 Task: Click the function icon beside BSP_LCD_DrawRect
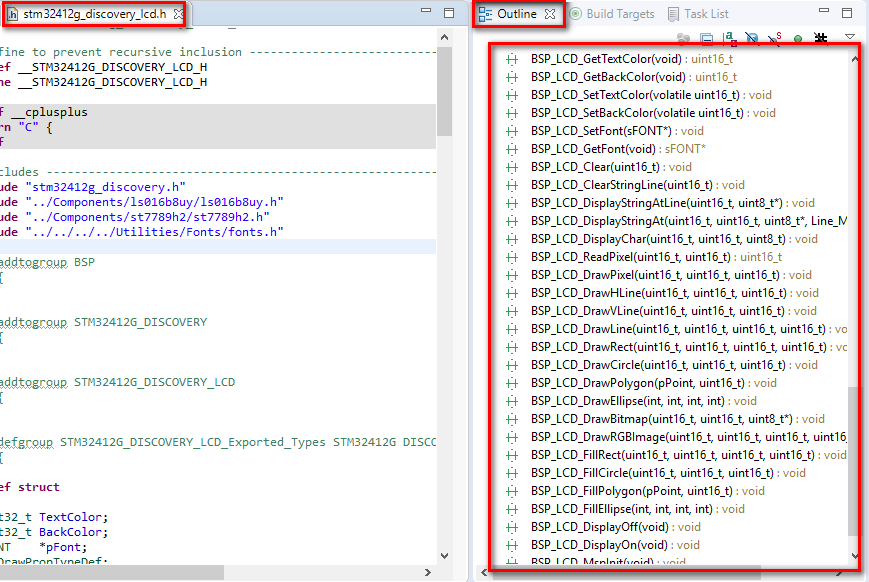(512, 348)
